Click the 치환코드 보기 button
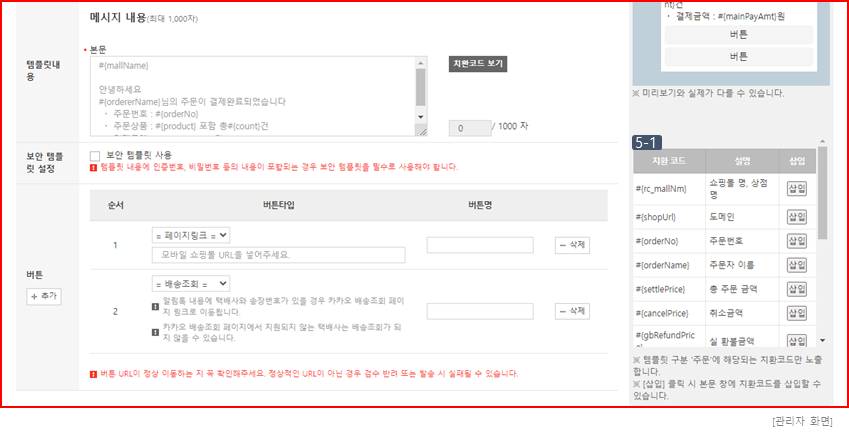 478,63
